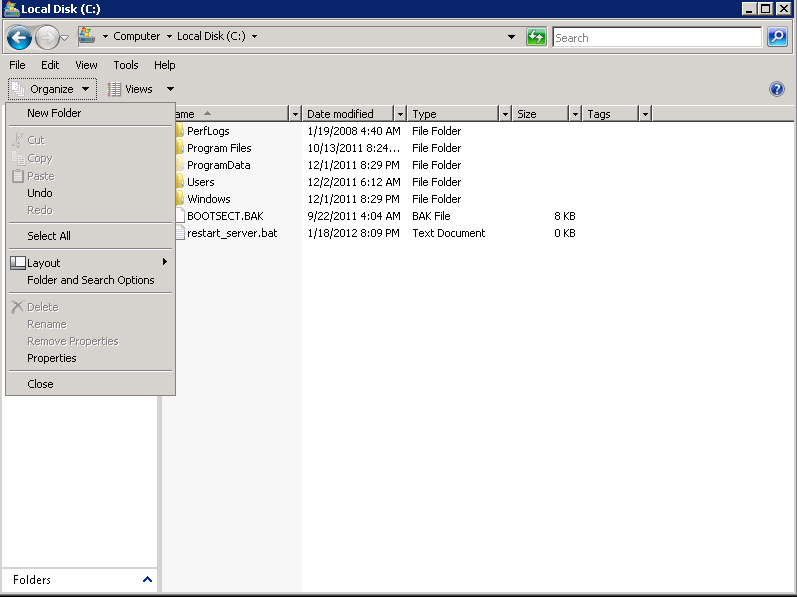
Task: Open the View menu
Action: pyautogui.click(x=86, y=65)
